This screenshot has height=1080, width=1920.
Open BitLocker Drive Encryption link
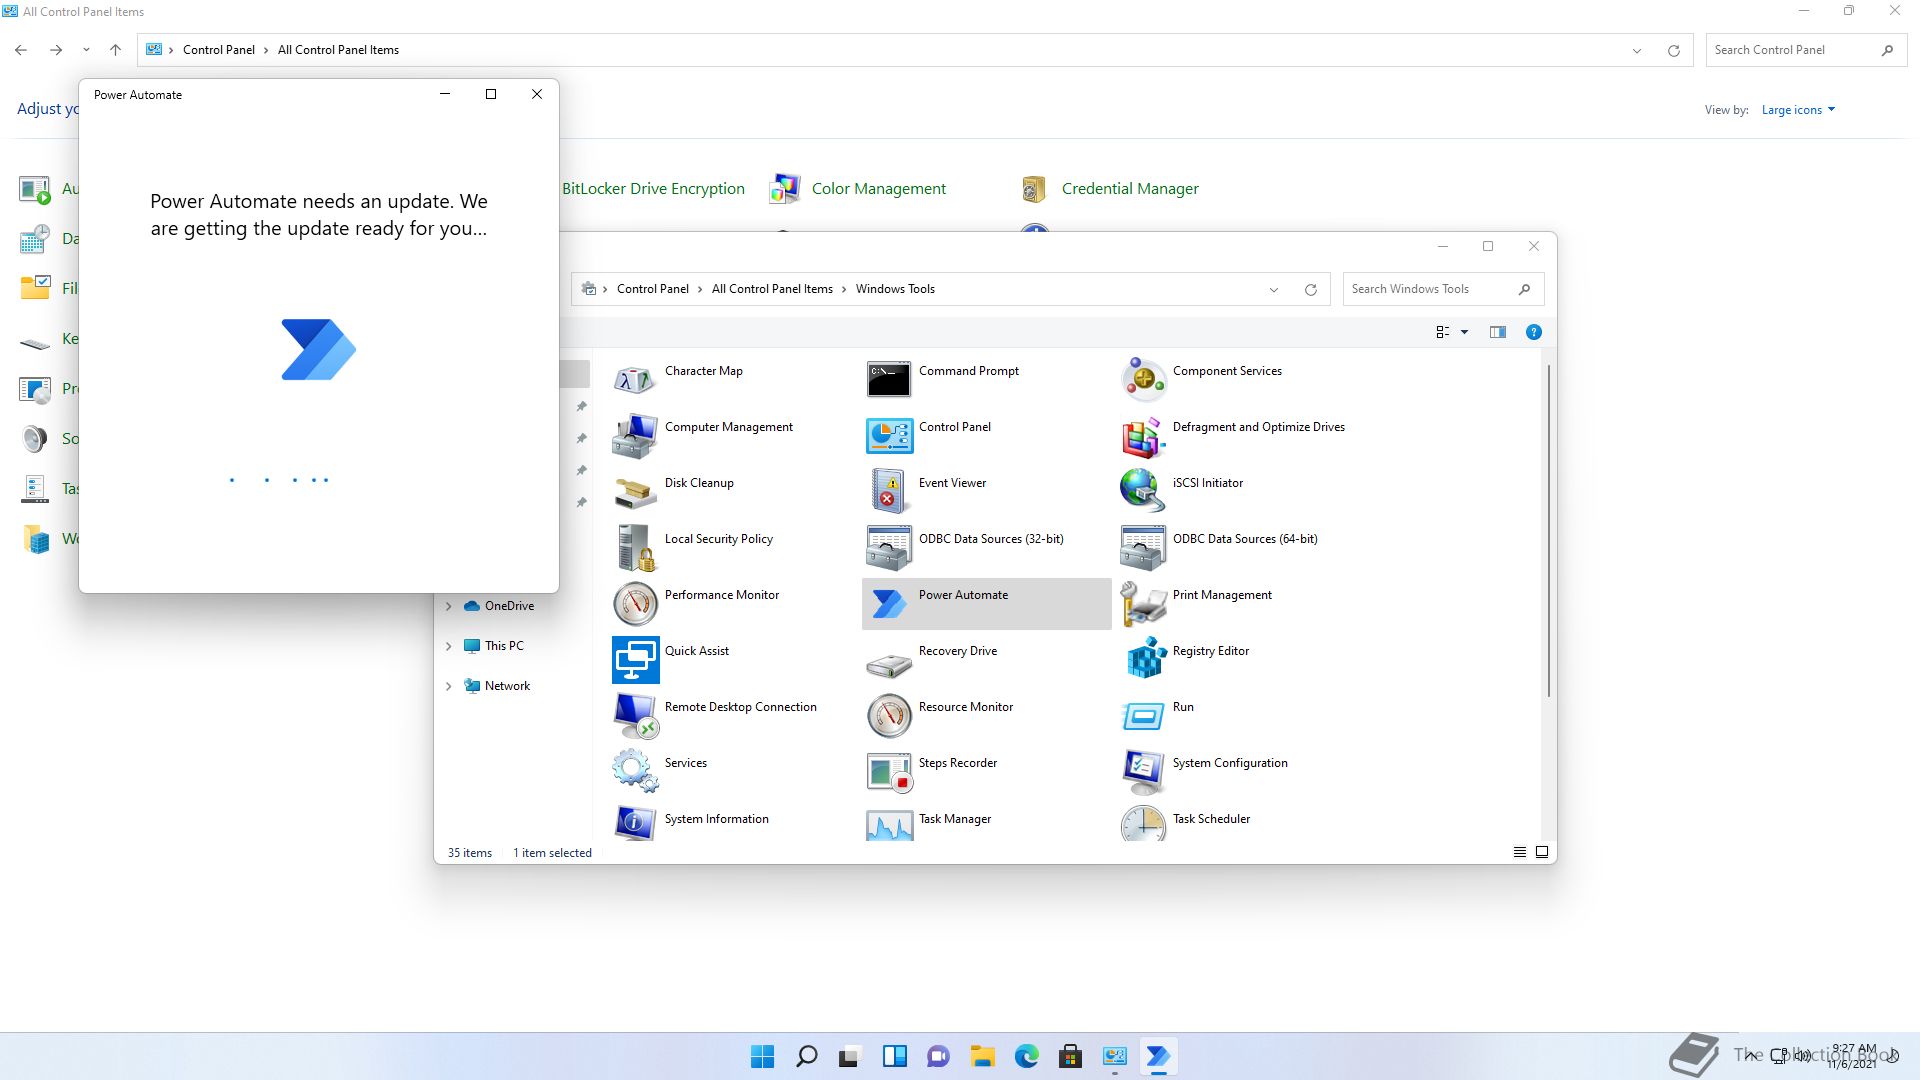(653, 189)
